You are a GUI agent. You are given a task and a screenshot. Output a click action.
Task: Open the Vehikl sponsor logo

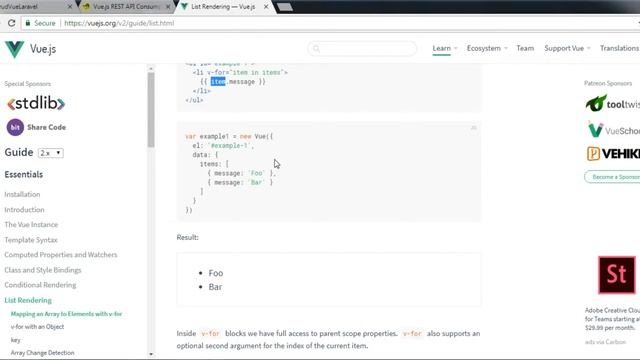tap(613, 154)
